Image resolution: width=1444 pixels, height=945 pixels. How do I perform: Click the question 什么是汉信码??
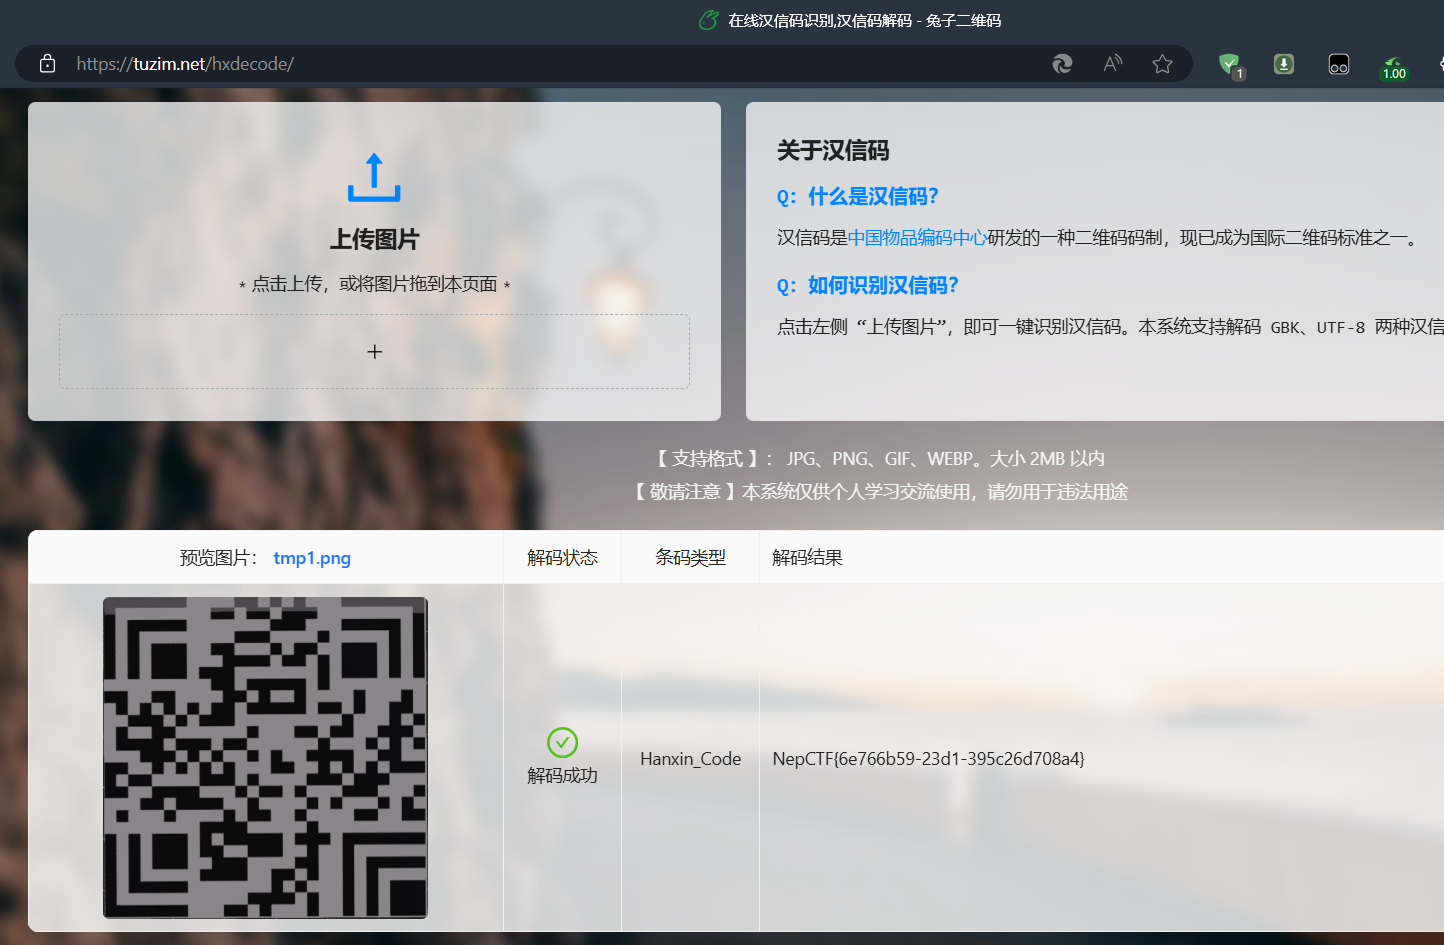[x=858, y=196]
